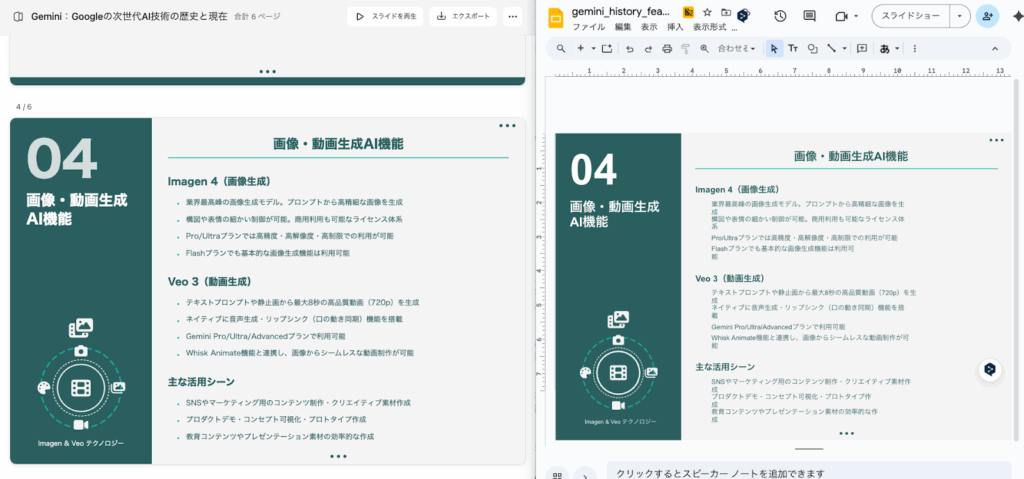Image resolution: width=1024 pixels, height=479 pixels.
Task: Click the undo arrow
Action: [x=629, y=48]
